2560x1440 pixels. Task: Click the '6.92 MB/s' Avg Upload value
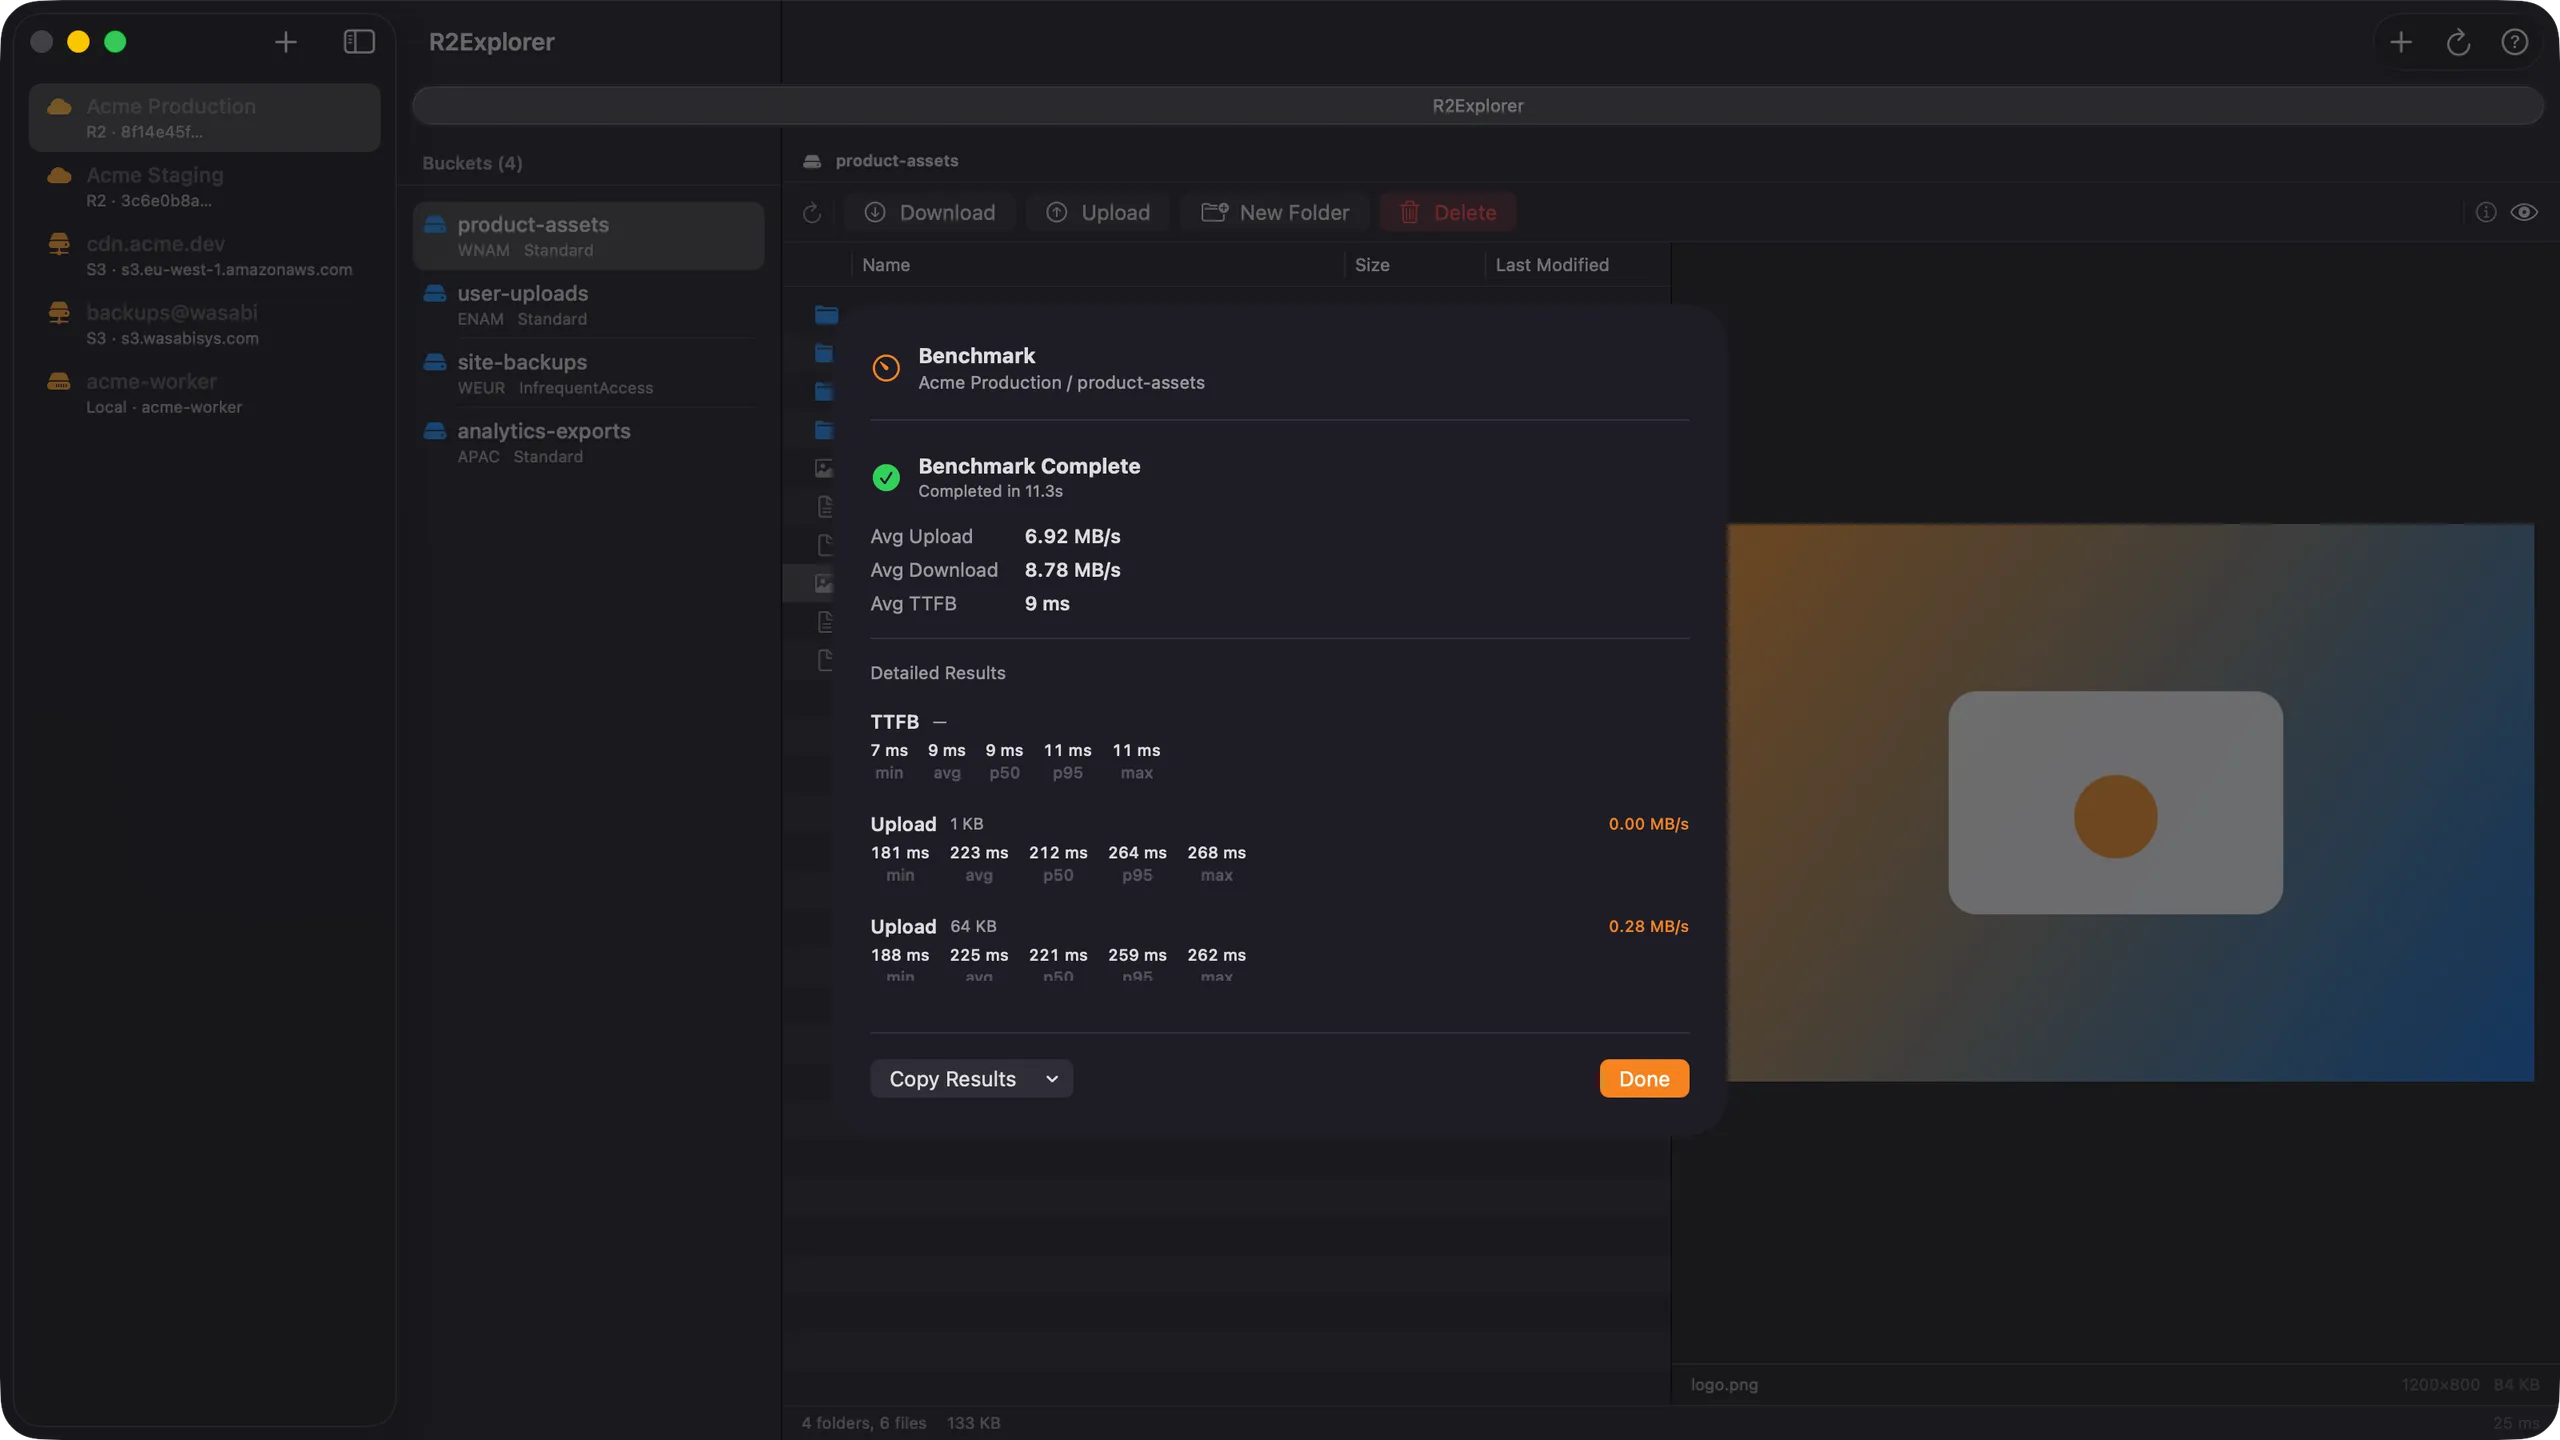(x=1072, y=537)
